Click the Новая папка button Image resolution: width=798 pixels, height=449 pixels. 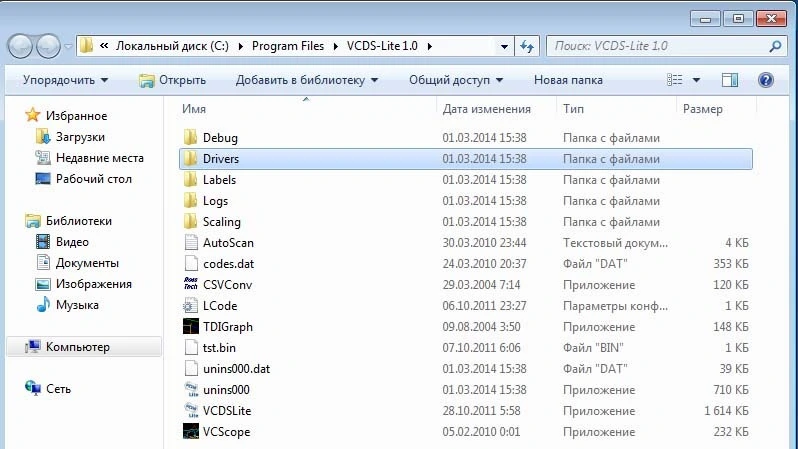pyautogui.click(x=568, y=80)
